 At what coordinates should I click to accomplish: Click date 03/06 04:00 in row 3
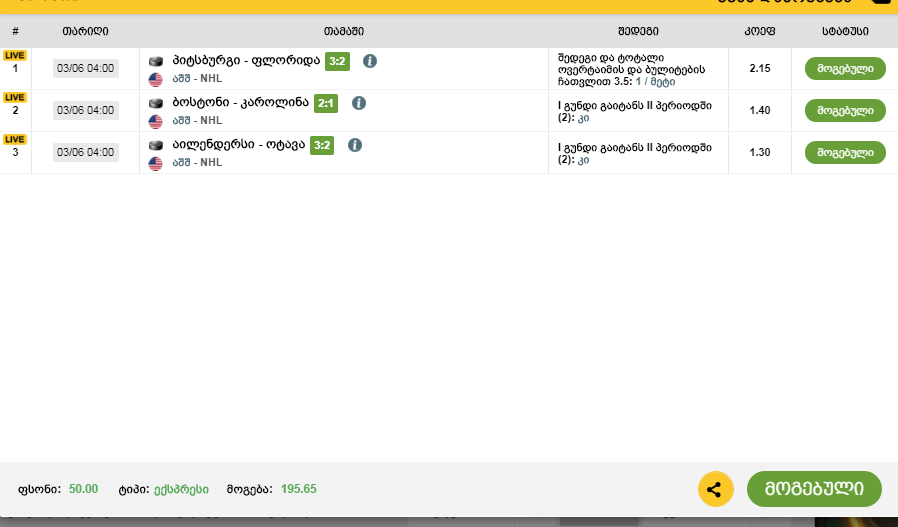86,152
